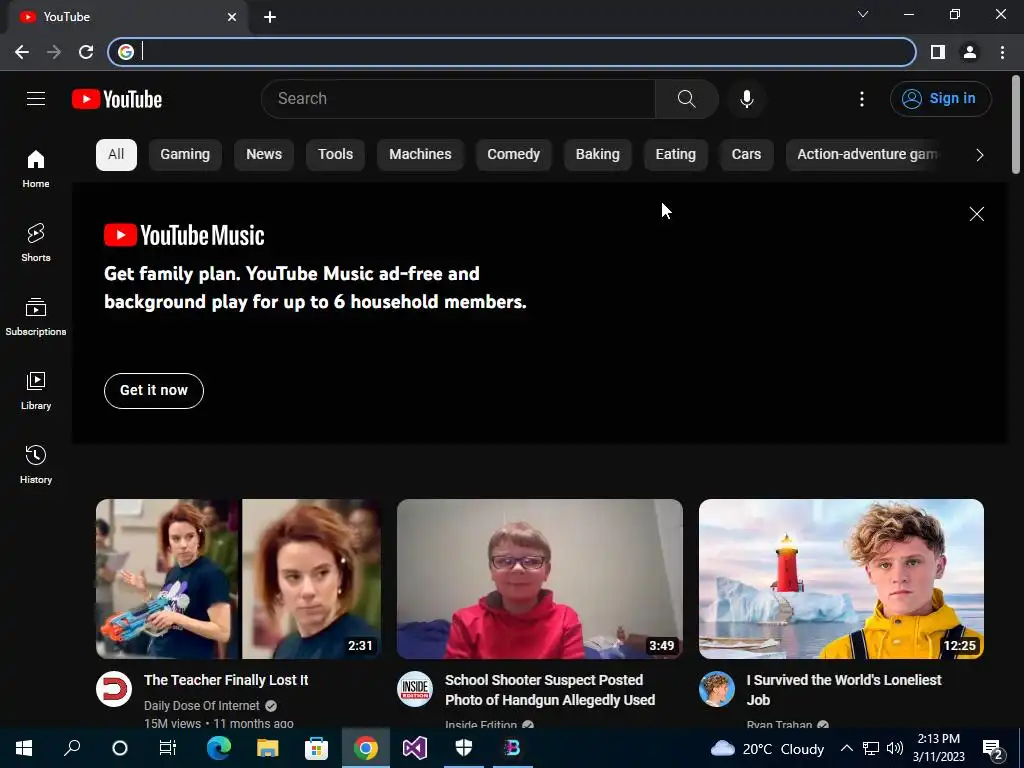The image size is (1024, 768).
Task: Click the search magnifier button
Action: 686,99
